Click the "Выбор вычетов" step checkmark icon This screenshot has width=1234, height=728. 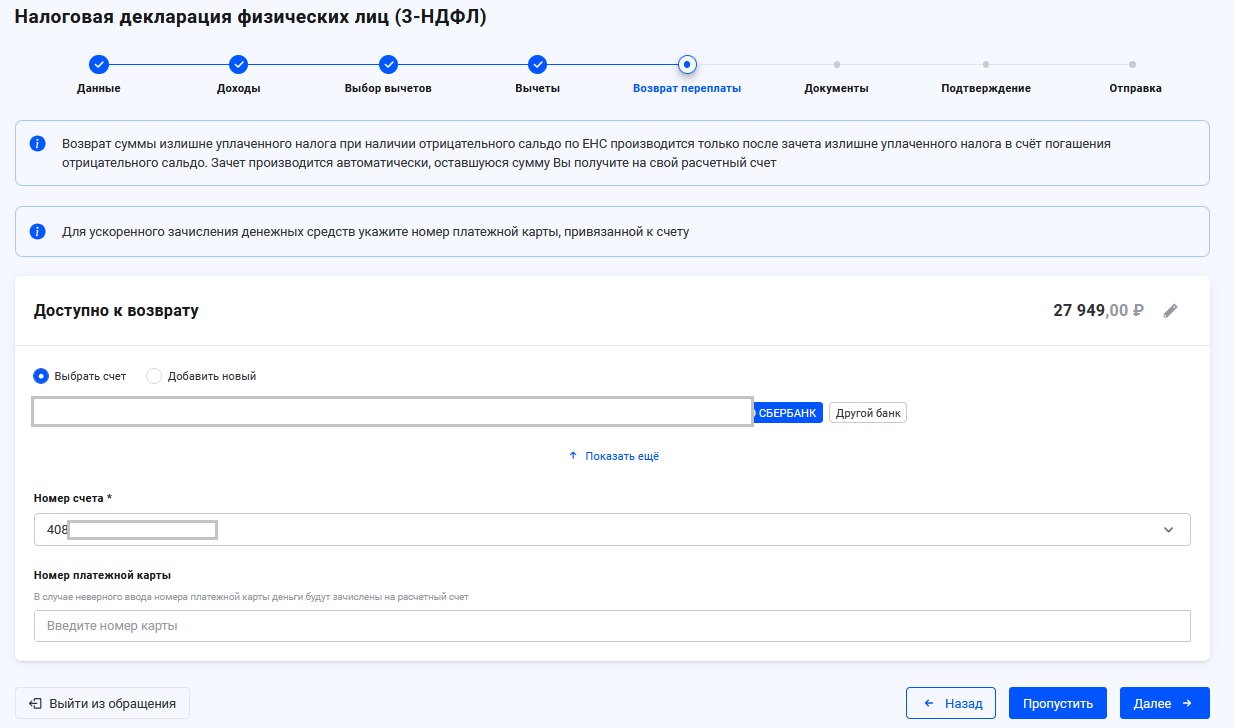click(x=388, y=64)
